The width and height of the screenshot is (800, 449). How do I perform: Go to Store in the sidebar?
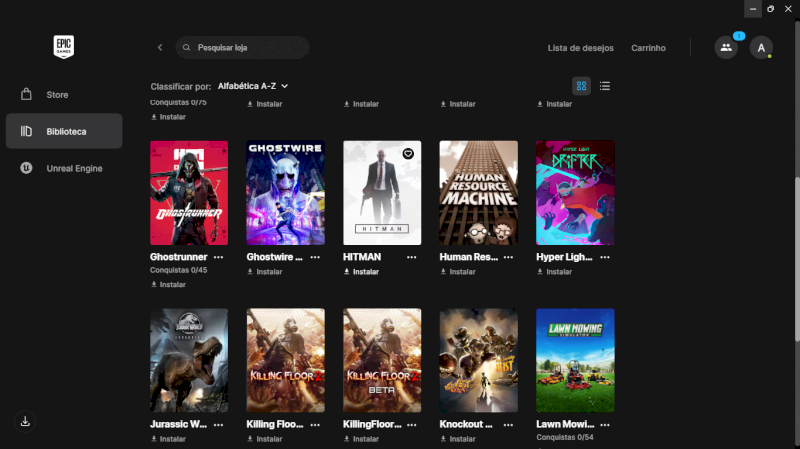pyautogui.click(x=57, y=95)
